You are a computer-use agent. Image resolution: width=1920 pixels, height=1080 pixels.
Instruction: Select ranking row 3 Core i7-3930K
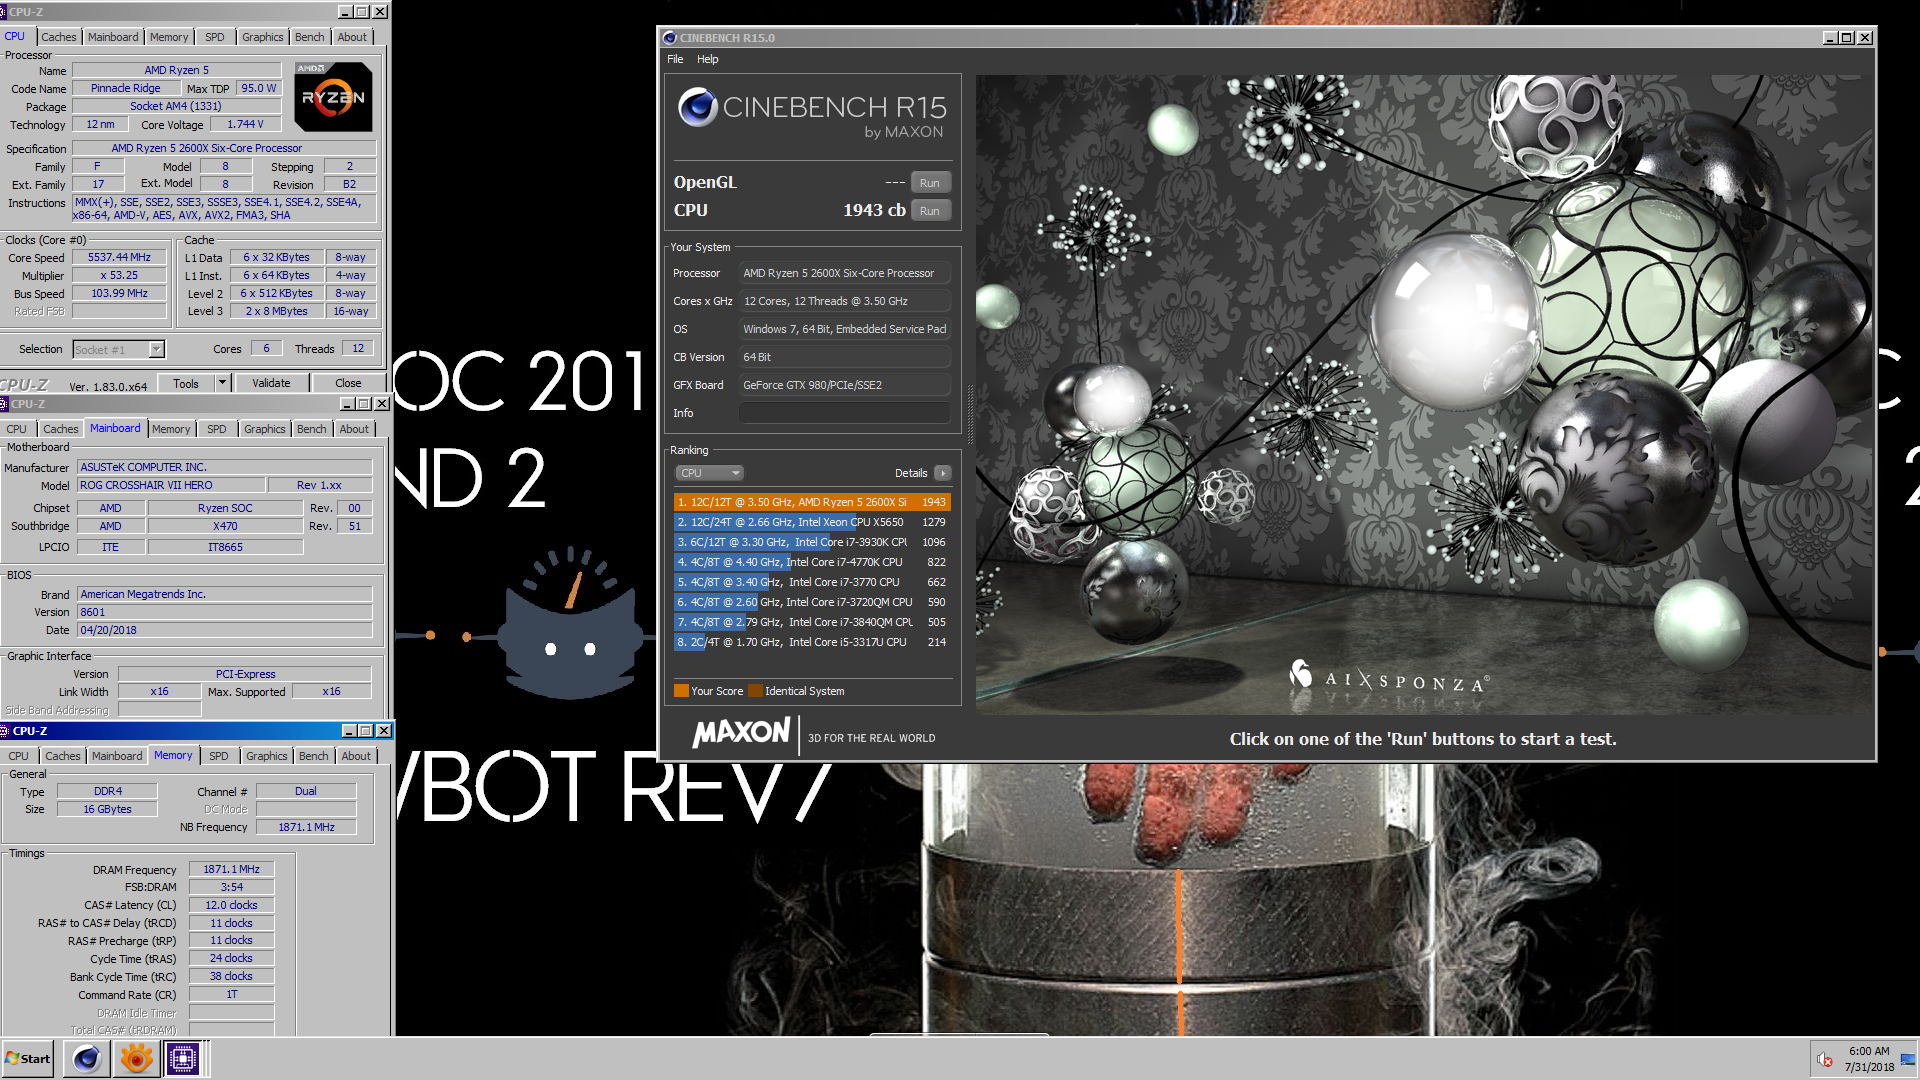tap(812, 542)
